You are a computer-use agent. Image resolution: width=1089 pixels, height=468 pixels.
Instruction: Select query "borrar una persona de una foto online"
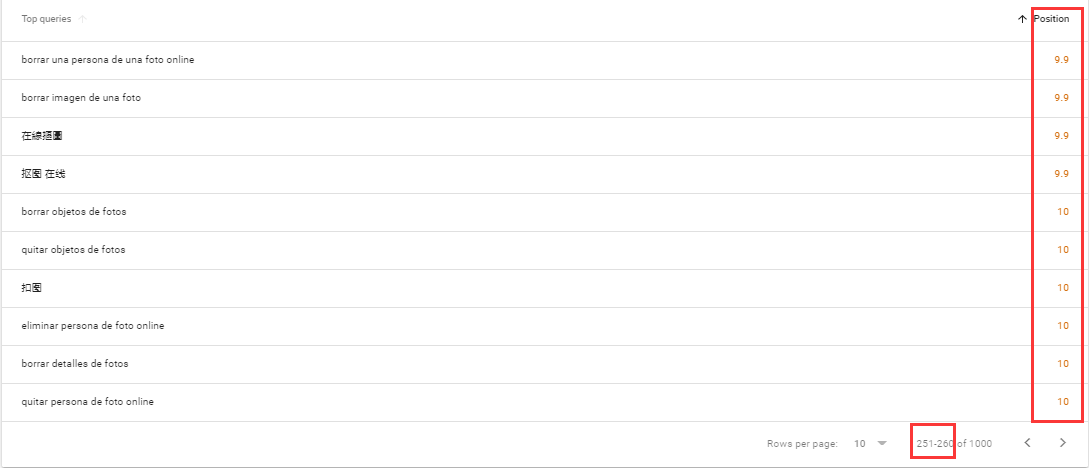pos(108,60)
